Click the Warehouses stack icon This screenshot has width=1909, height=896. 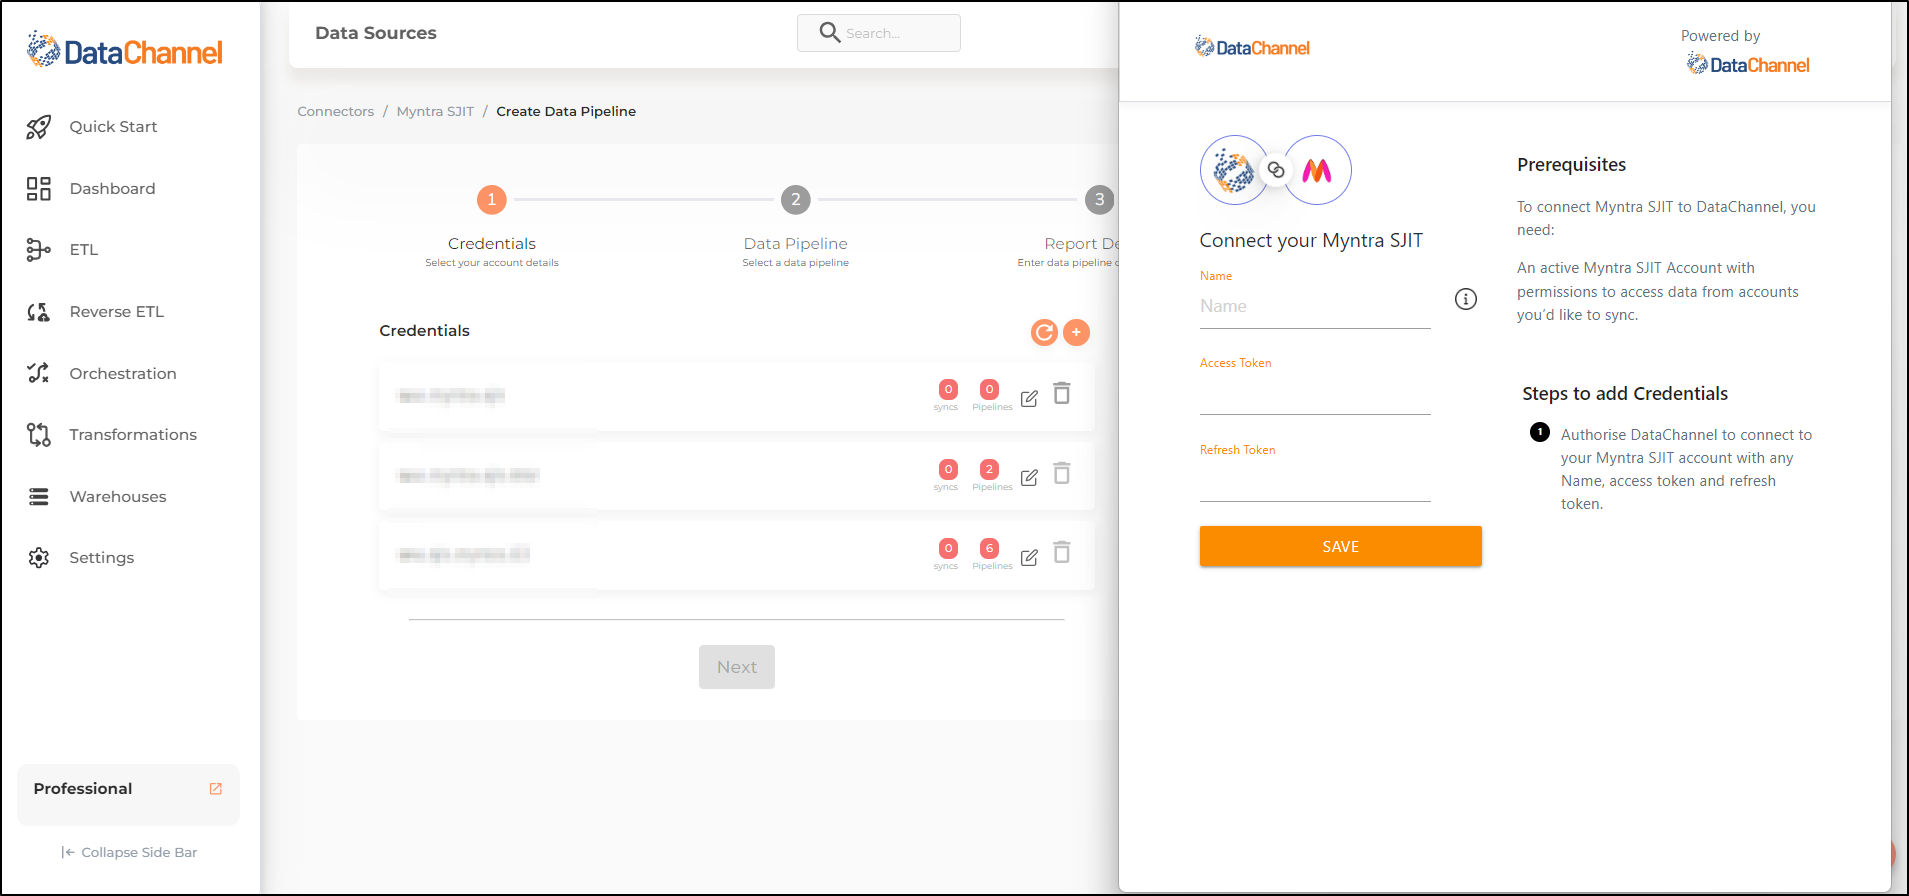[38, 497]
